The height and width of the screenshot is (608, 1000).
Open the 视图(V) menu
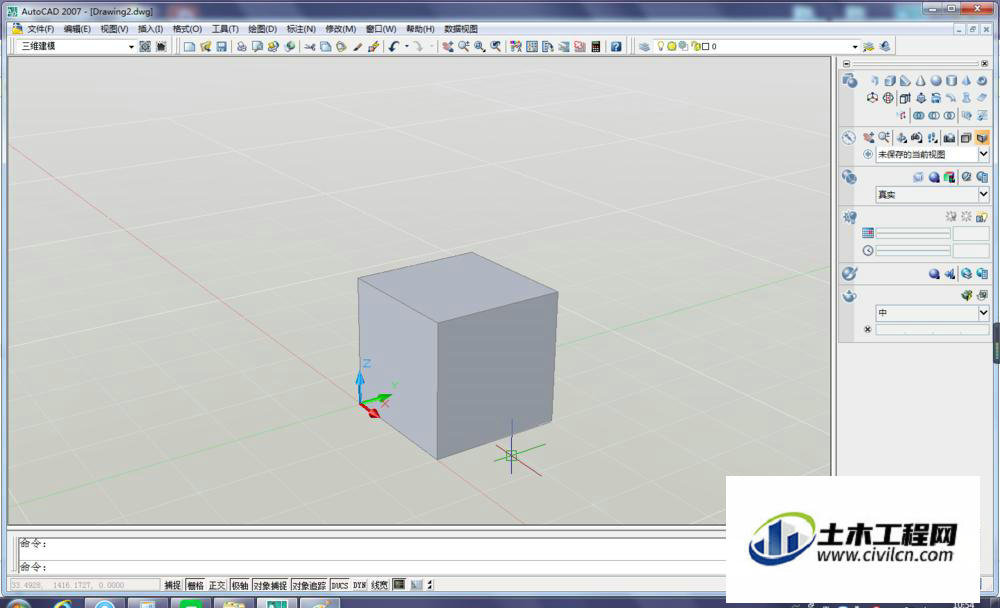pyautogui.click(x=114, y=29)
